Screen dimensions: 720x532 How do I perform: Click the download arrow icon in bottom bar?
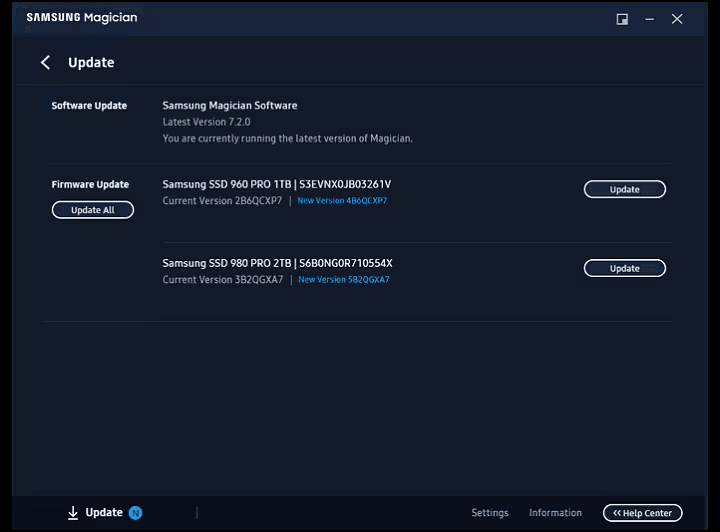(x=73, y=513)
